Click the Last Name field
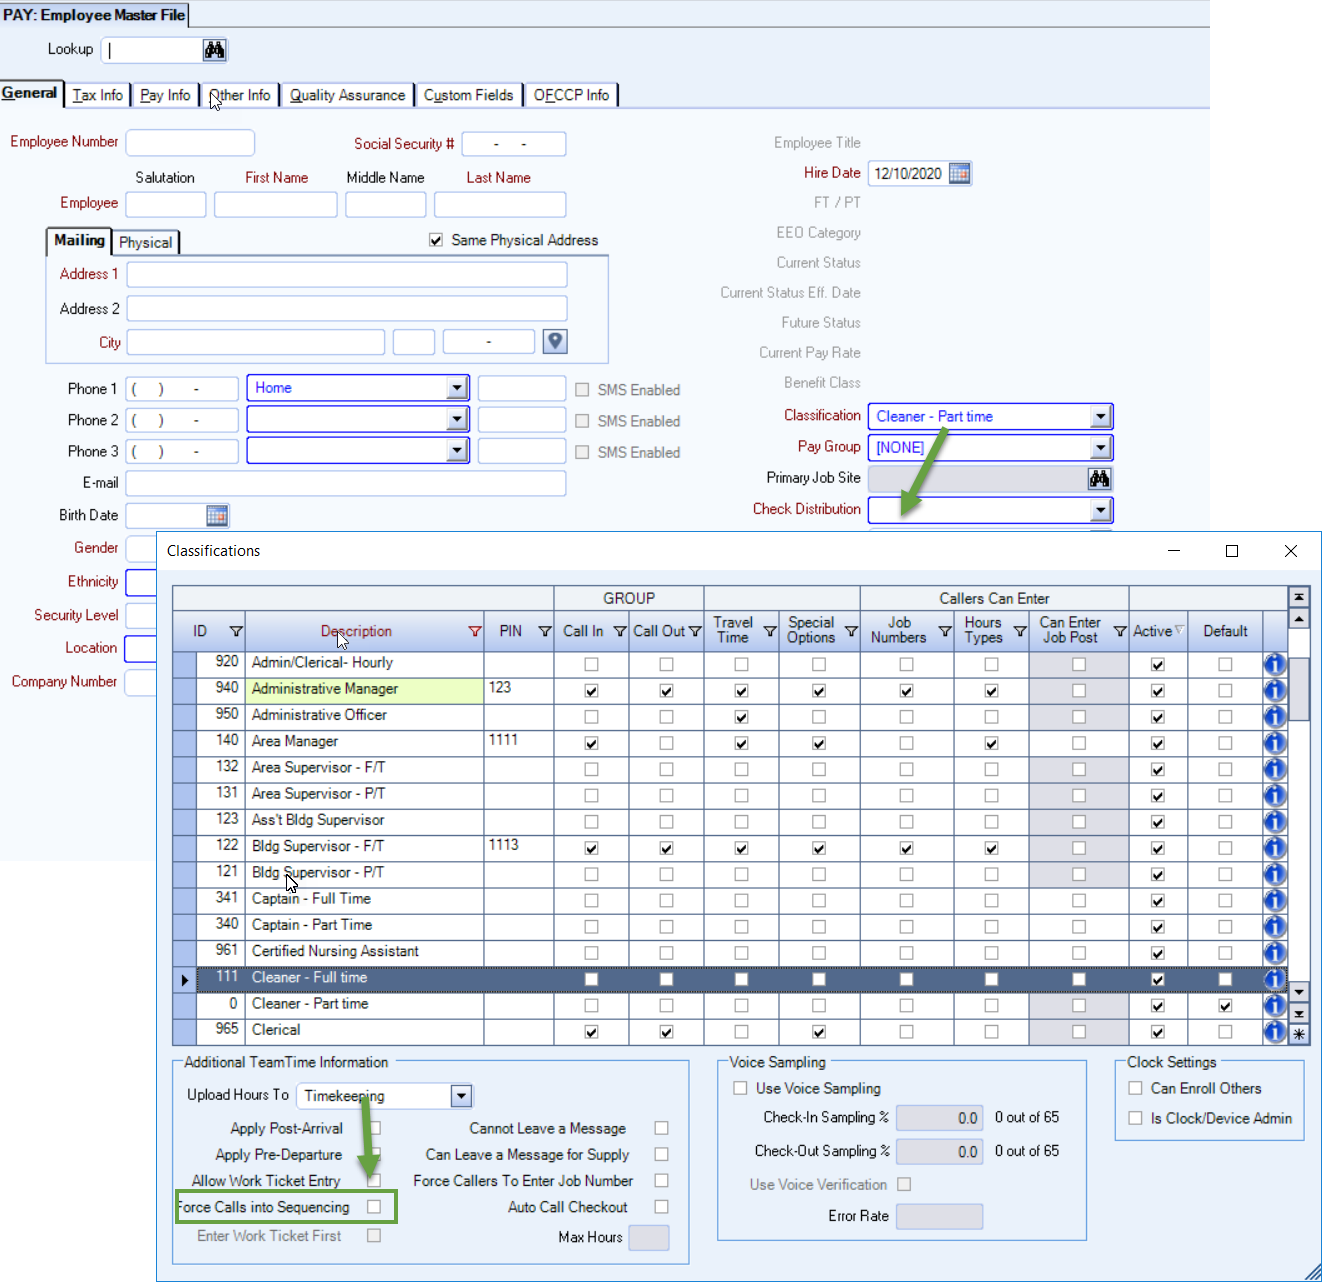The width and height of the screenshot is (1322, 1282). [500, 204]
